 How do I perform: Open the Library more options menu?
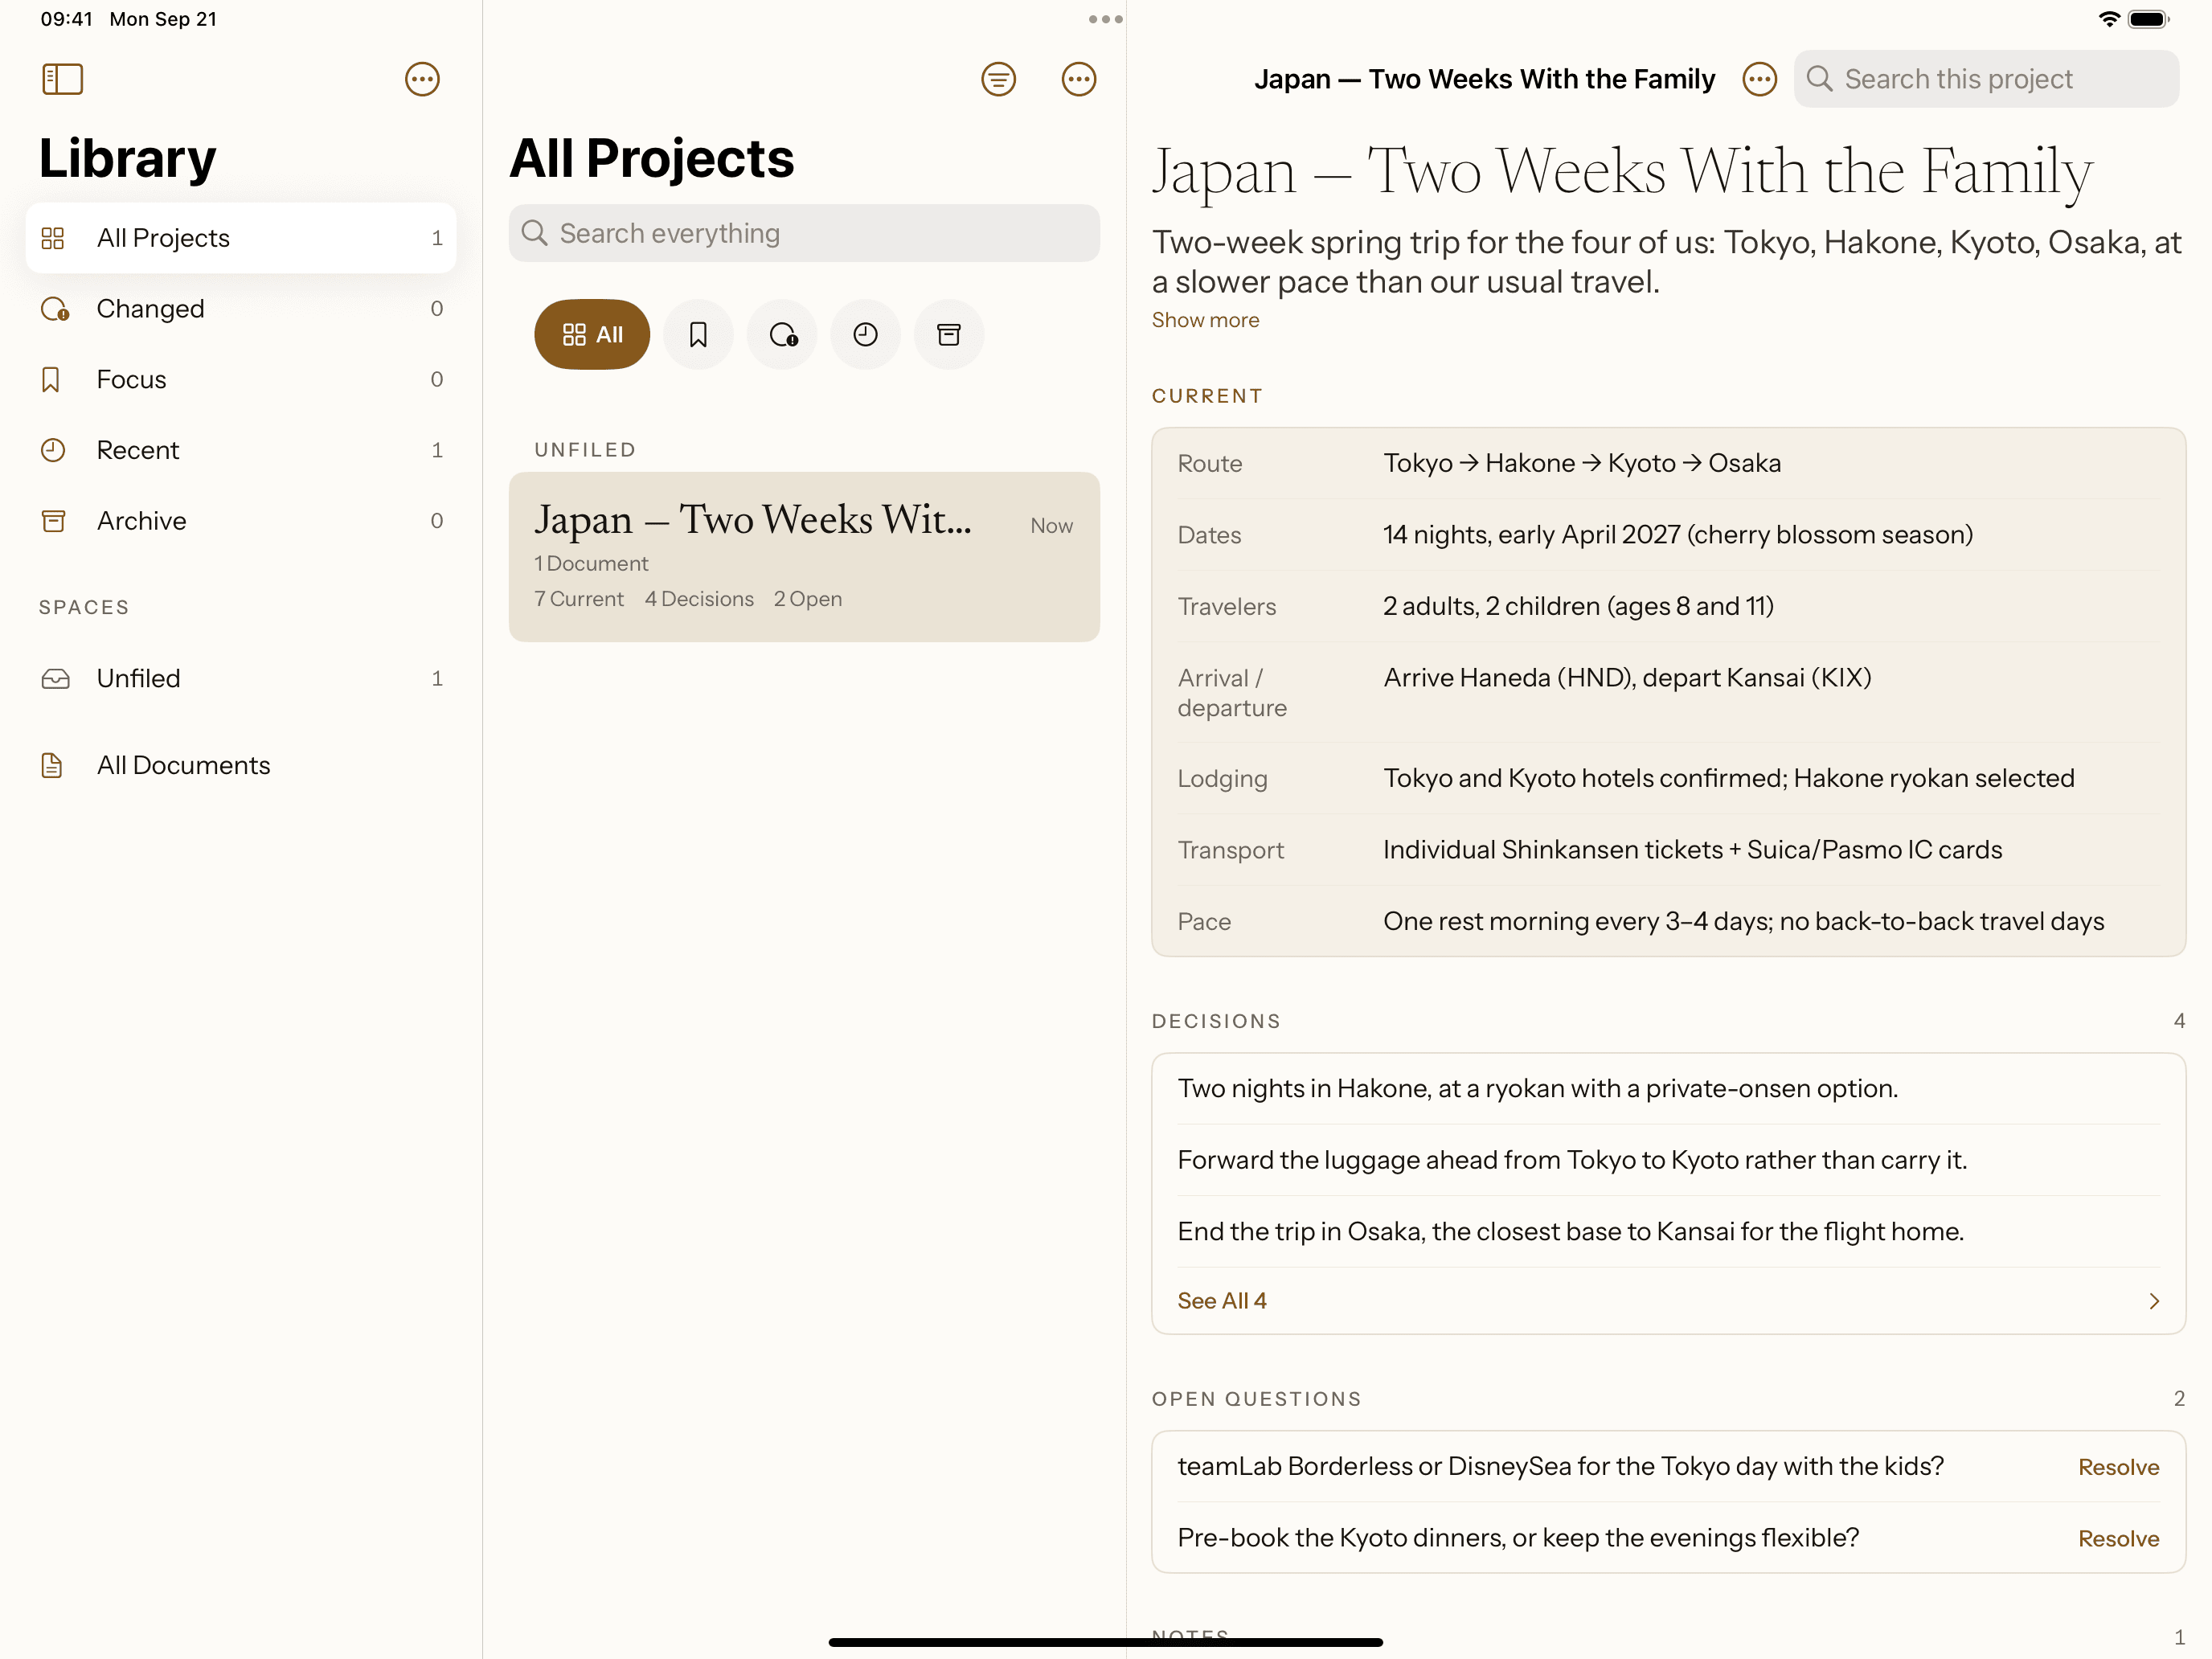(x=422, y=79)
